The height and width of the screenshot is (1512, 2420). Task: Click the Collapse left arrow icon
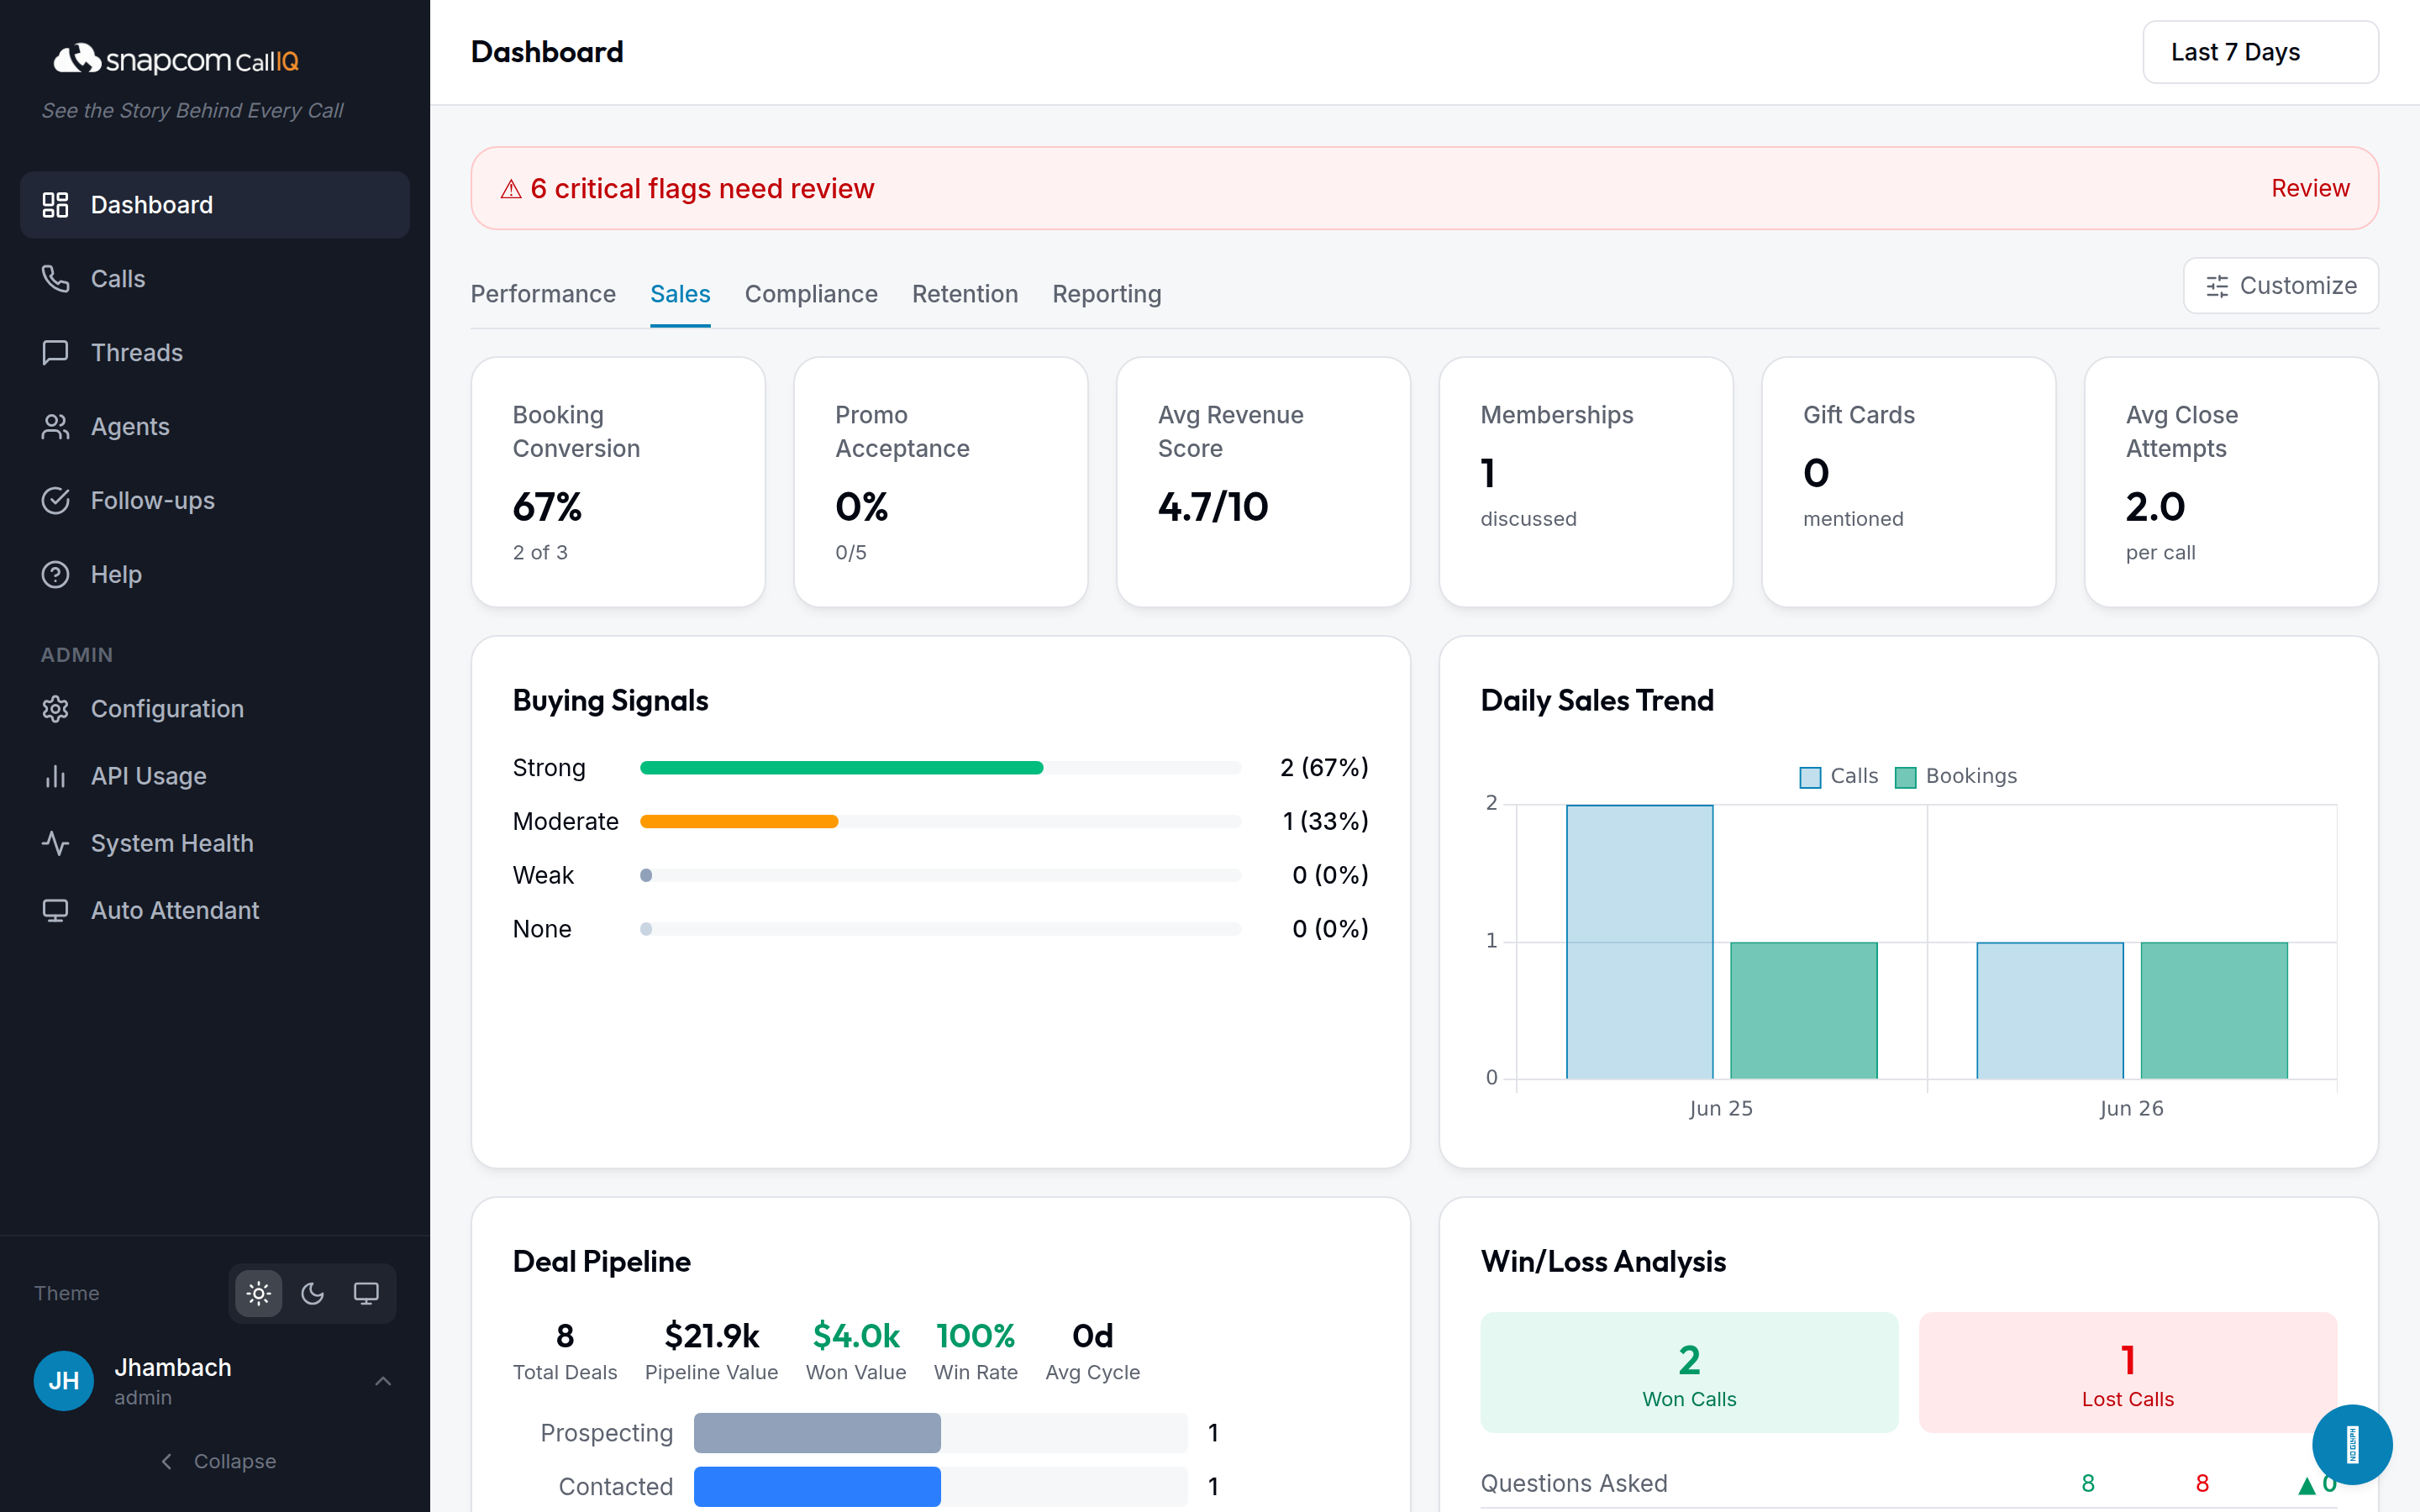coord(167,1462)
